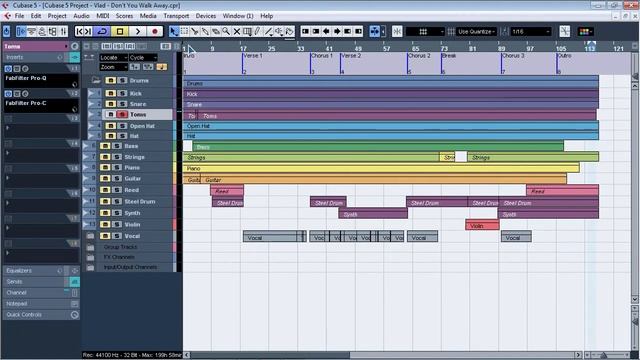Open the Audio menu
This screenshot has height=360, width=640.
81,16
